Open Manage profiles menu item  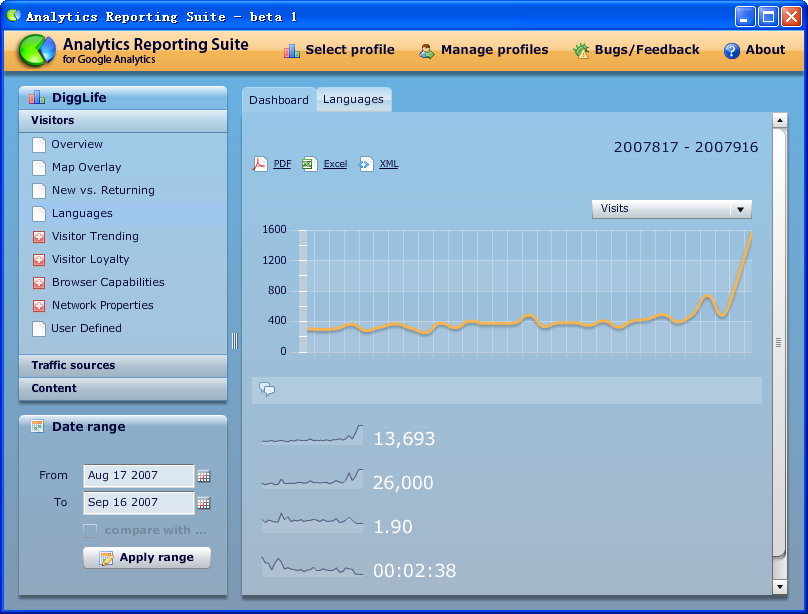483,50
